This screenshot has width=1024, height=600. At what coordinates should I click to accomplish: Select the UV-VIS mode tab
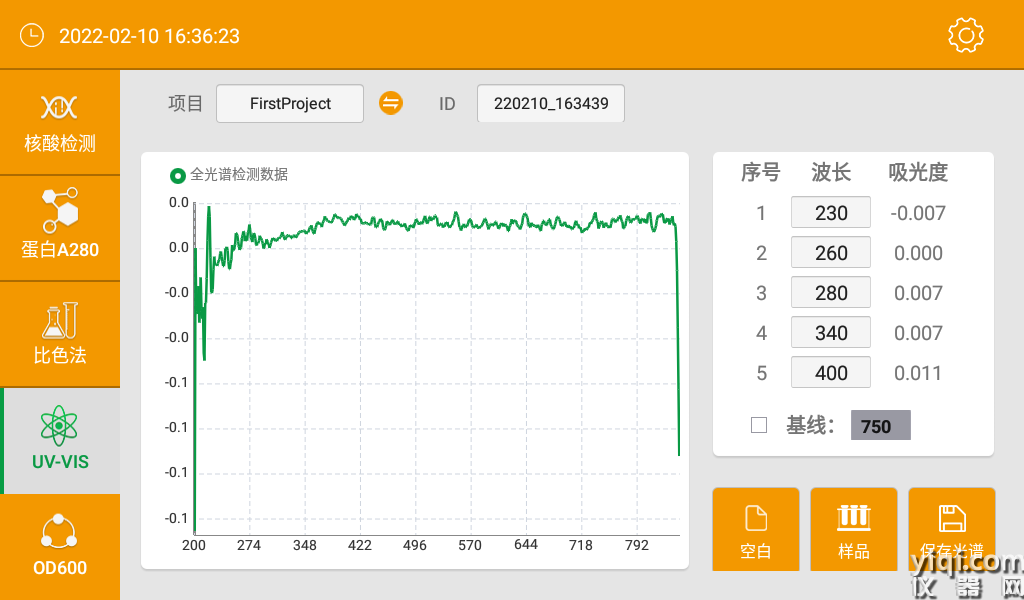[x=60, y=441]
